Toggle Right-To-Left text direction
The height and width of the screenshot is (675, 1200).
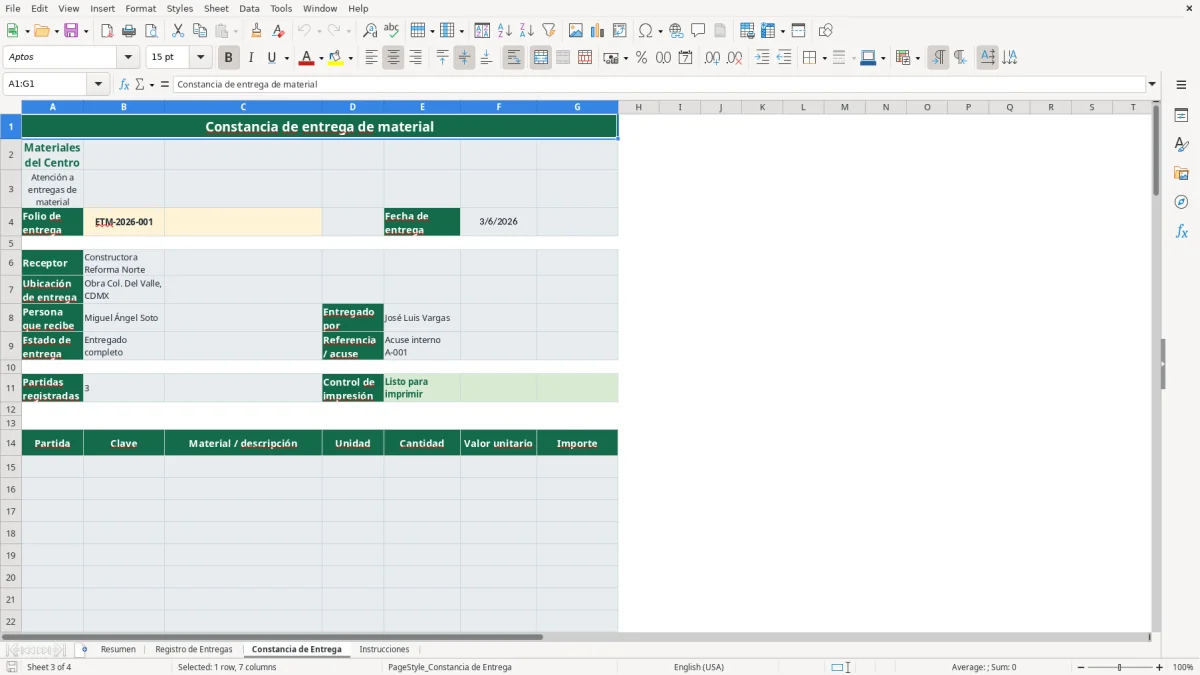click(959, 58)
